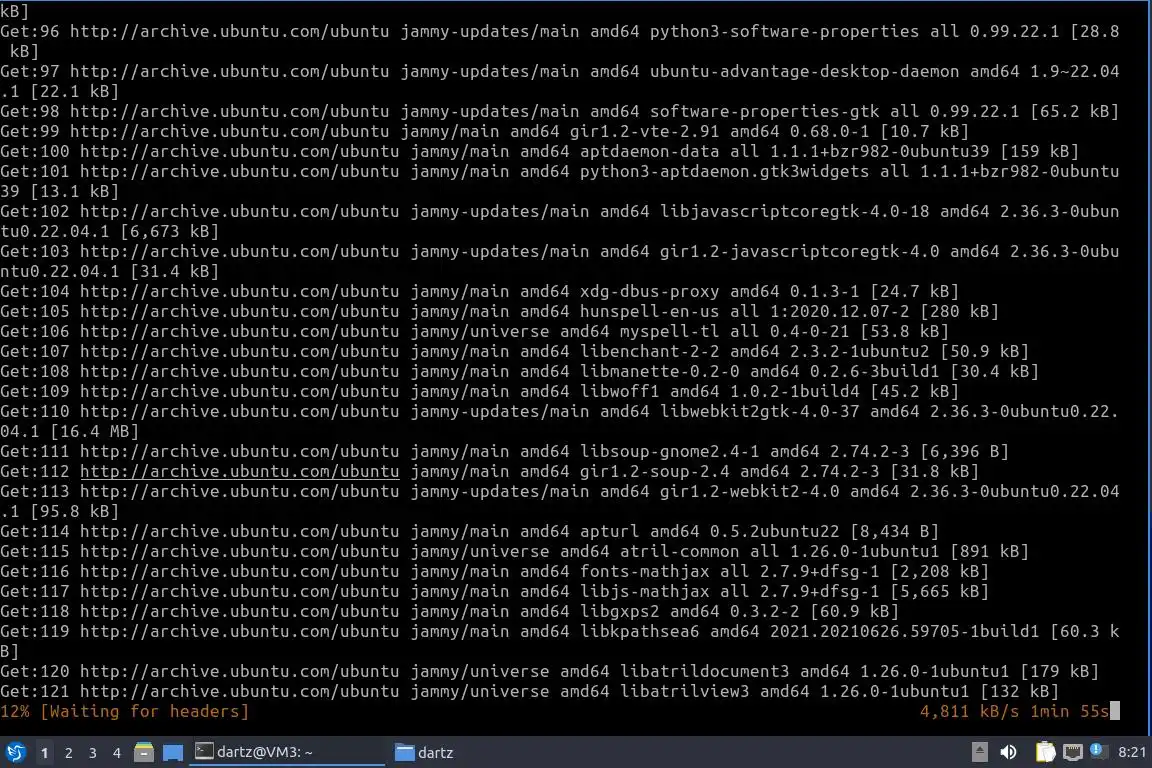Open the Lubuntu application menu
This screenshot has height=768, width=1152.
(15, 752)
